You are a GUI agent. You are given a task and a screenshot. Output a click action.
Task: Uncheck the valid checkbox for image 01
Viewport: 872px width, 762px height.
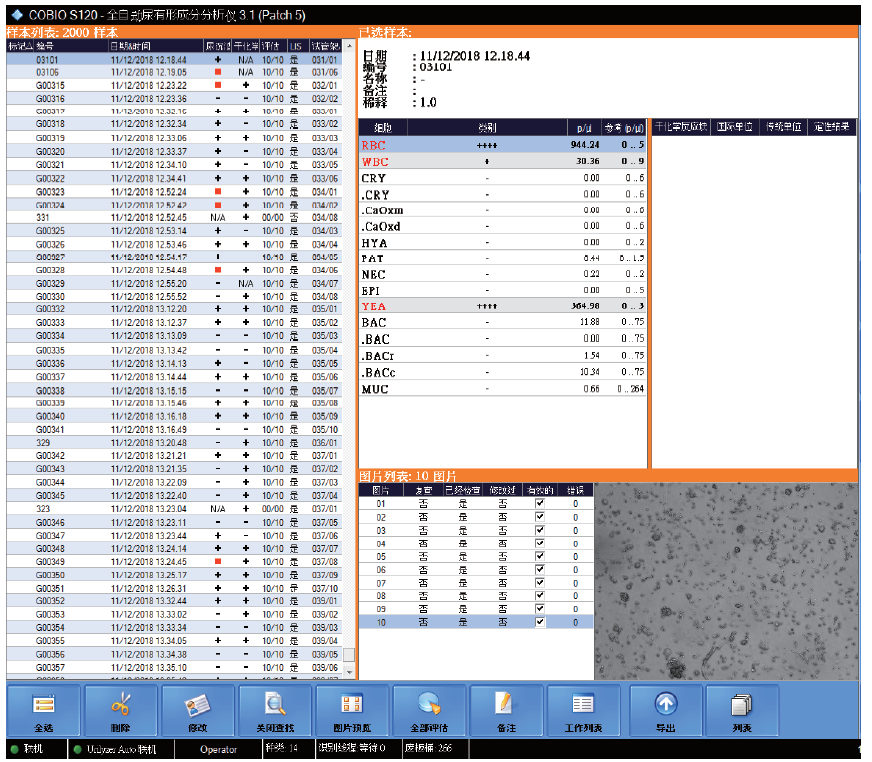point(540,504)
